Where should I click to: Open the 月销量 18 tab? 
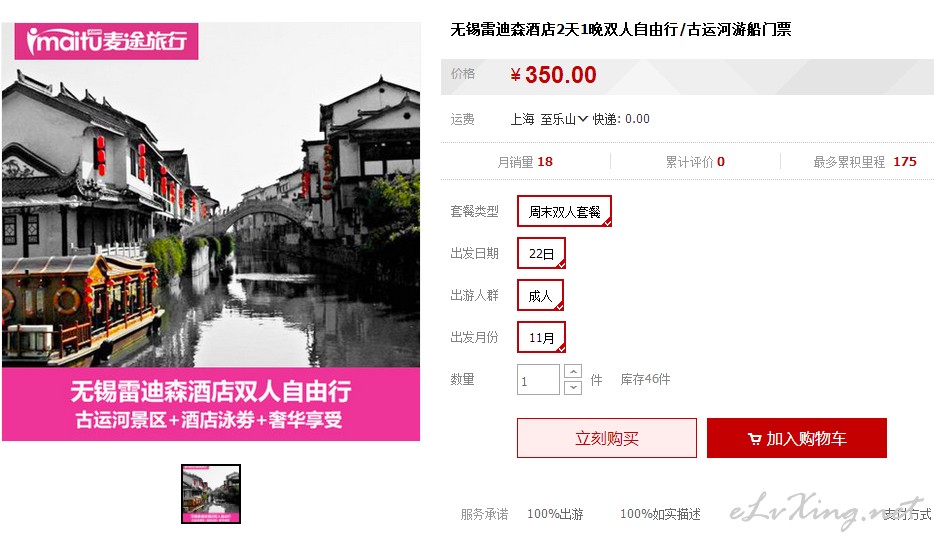[525, 161]
